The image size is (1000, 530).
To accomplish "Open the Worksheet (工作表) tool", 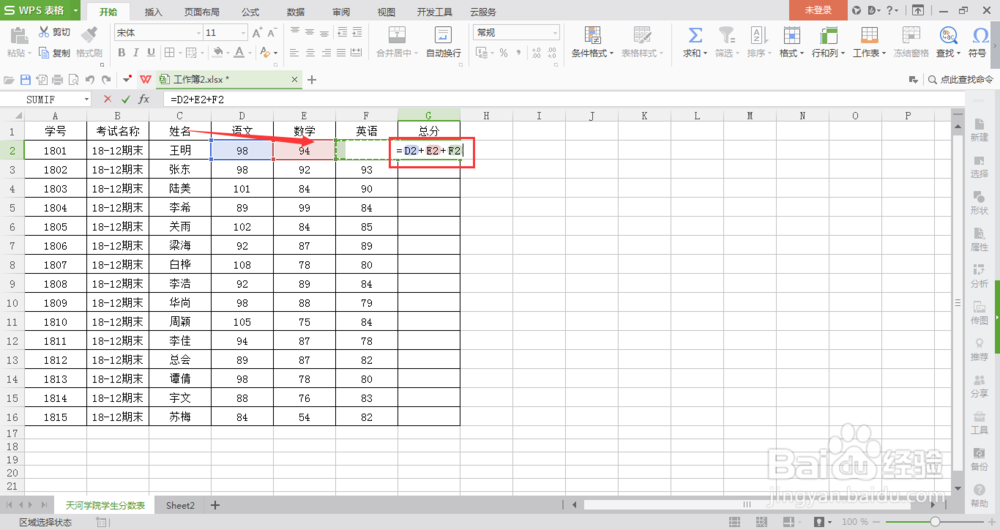I will pyautogui.click(x=869, y=42).
